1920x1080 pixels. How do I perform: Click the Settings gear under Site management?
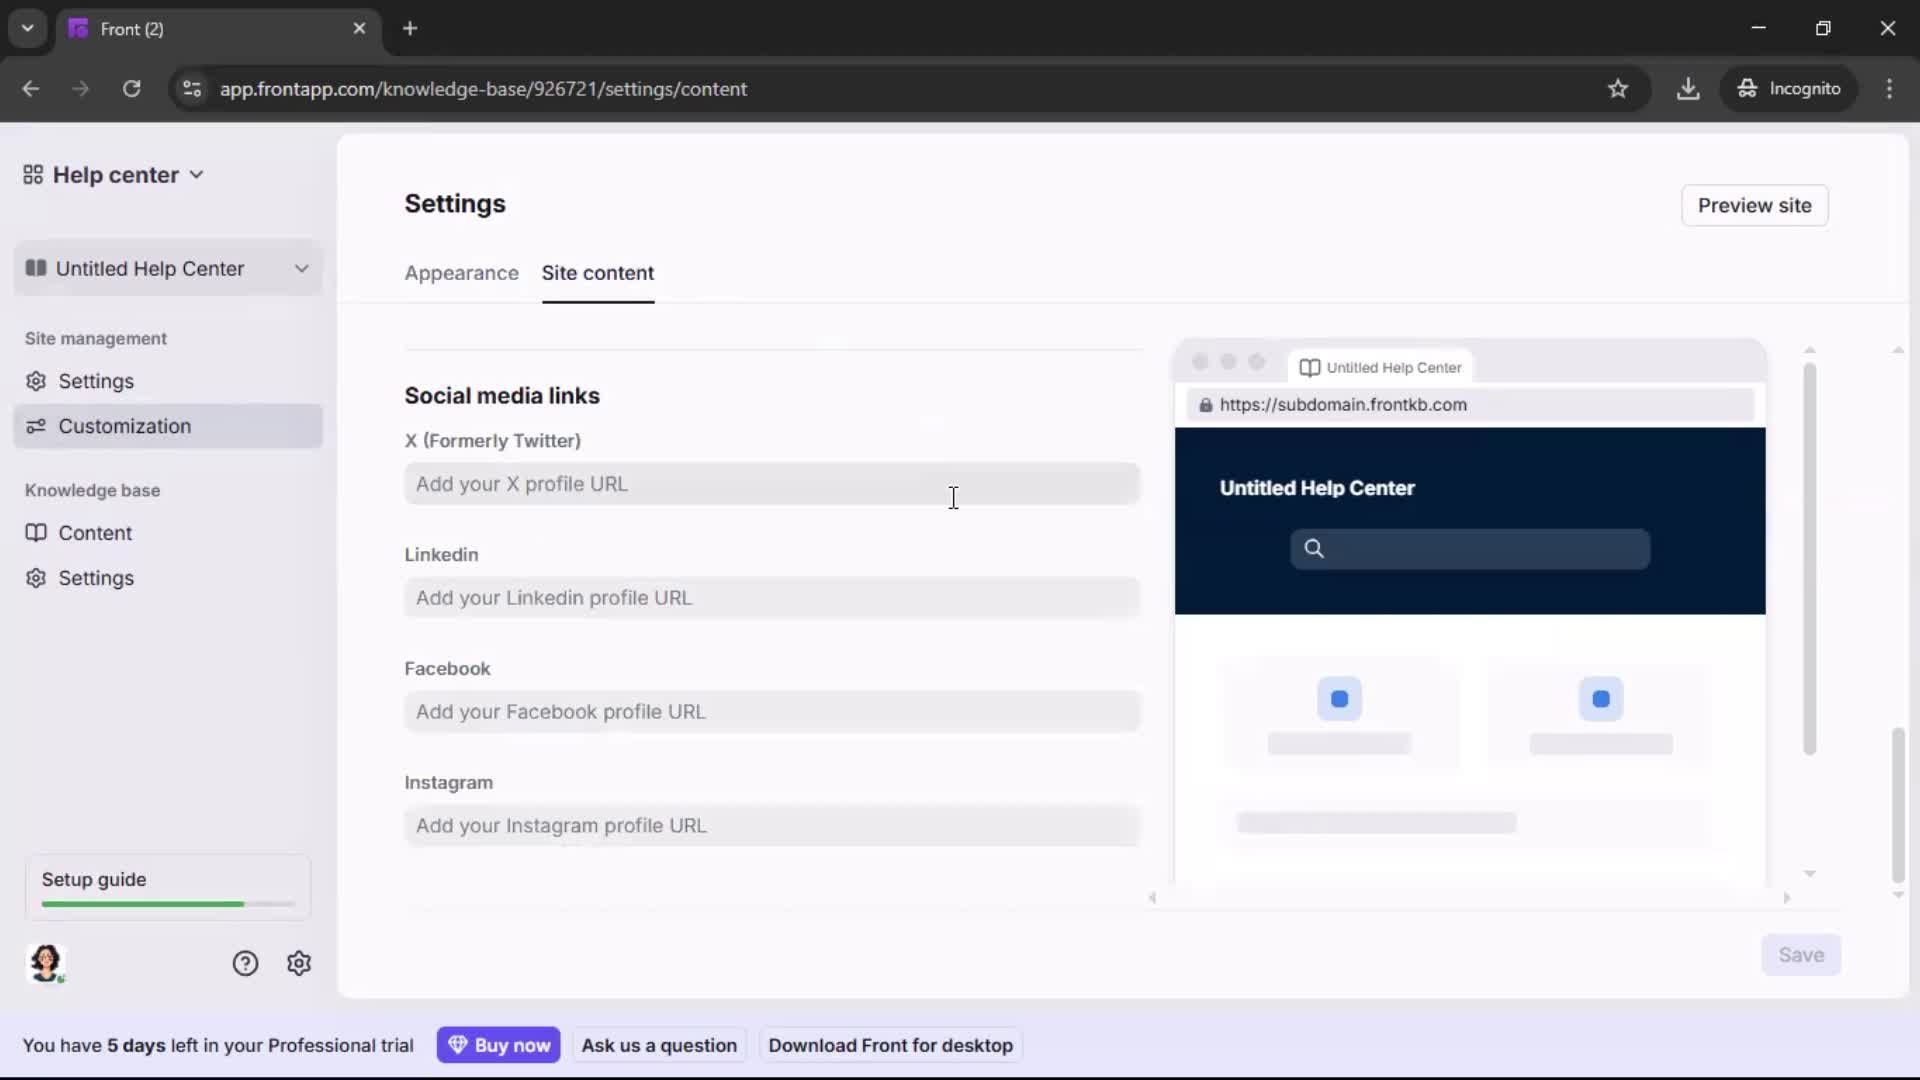click(x=96, y=381)
